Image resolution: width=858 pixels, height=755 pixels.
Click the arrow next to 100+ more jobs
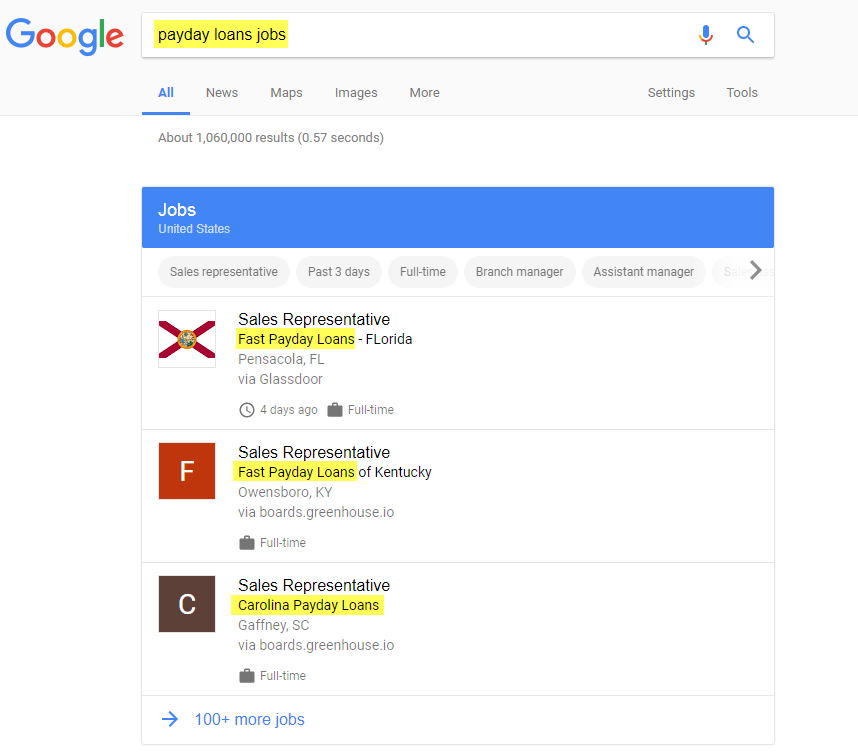click(x=170, y=719)
